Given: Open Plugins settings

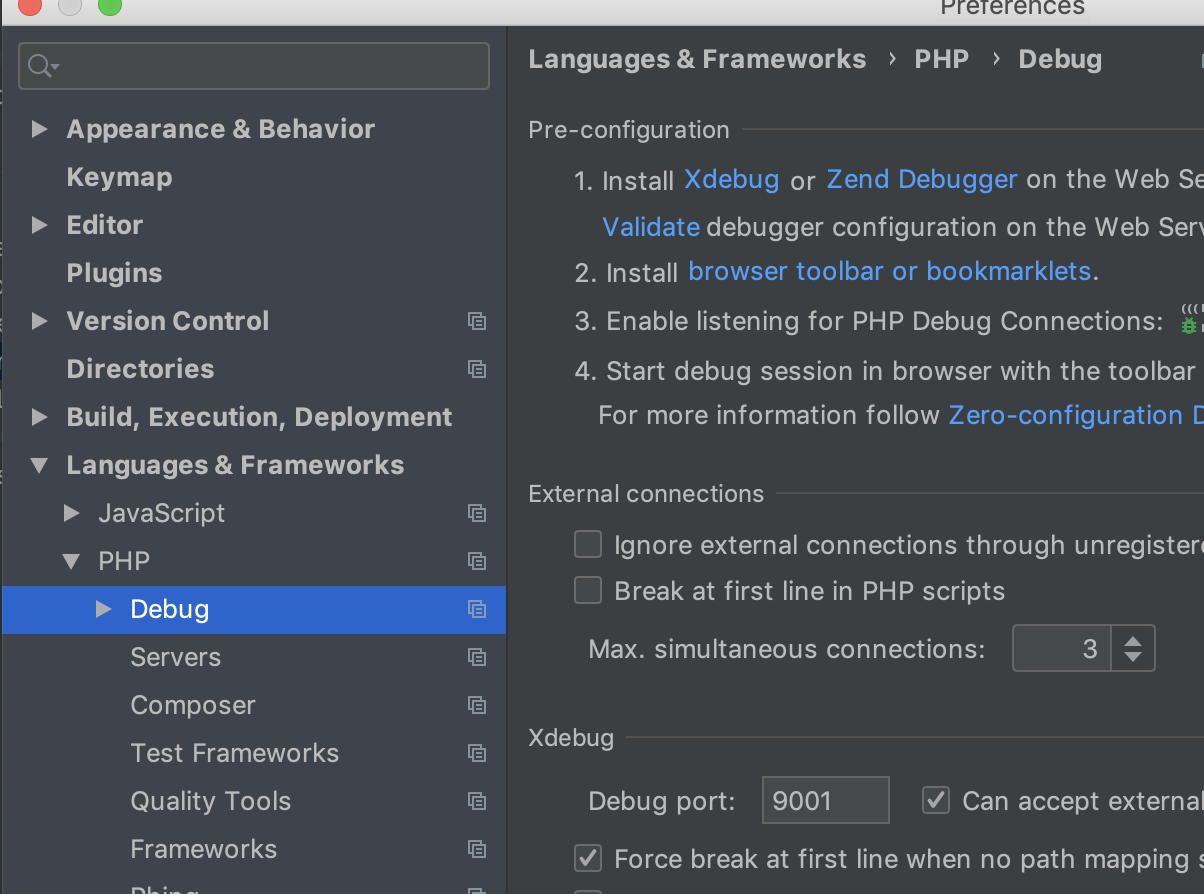Looking at the screenshot, I should tap(114, 273).
